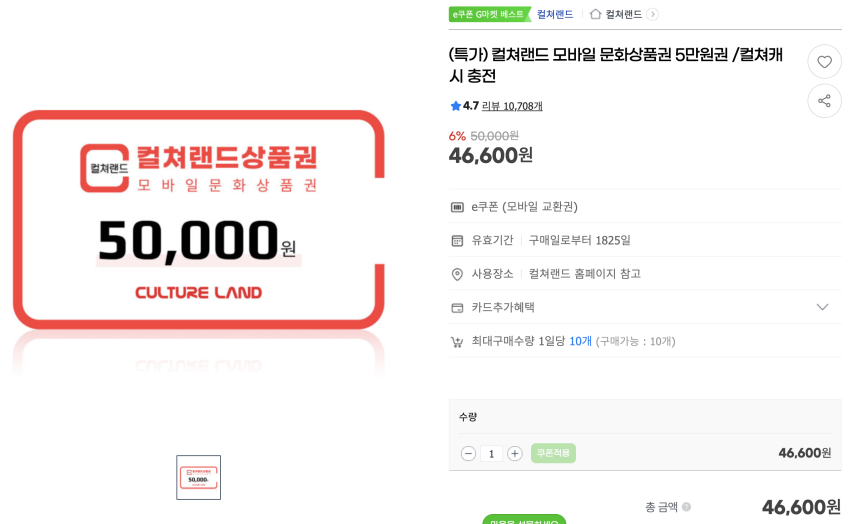Decrease quantity with the minus button
Screen dimensions: 849x524
point(468,453)
